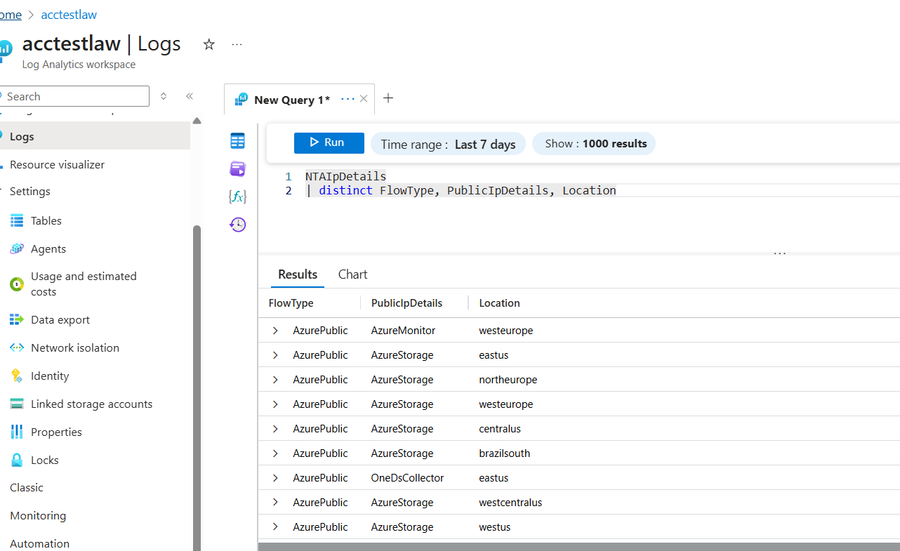Switch to the Chart tab
The width and height of the screenshot is (900, 551).
pyautogui.click(x=352, y=274)
